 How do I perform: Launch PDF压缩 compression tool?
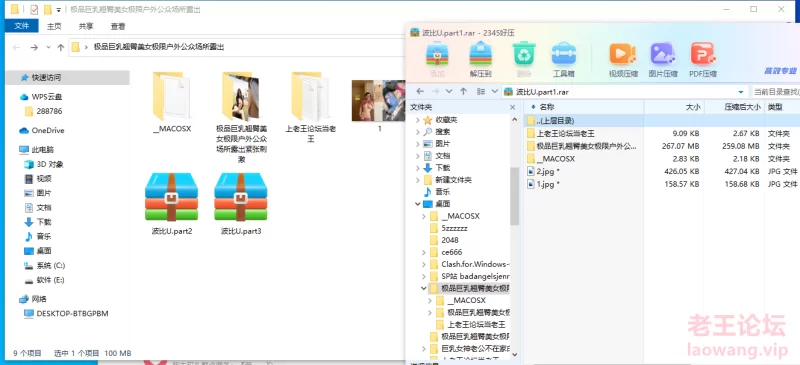pos(703,59)
